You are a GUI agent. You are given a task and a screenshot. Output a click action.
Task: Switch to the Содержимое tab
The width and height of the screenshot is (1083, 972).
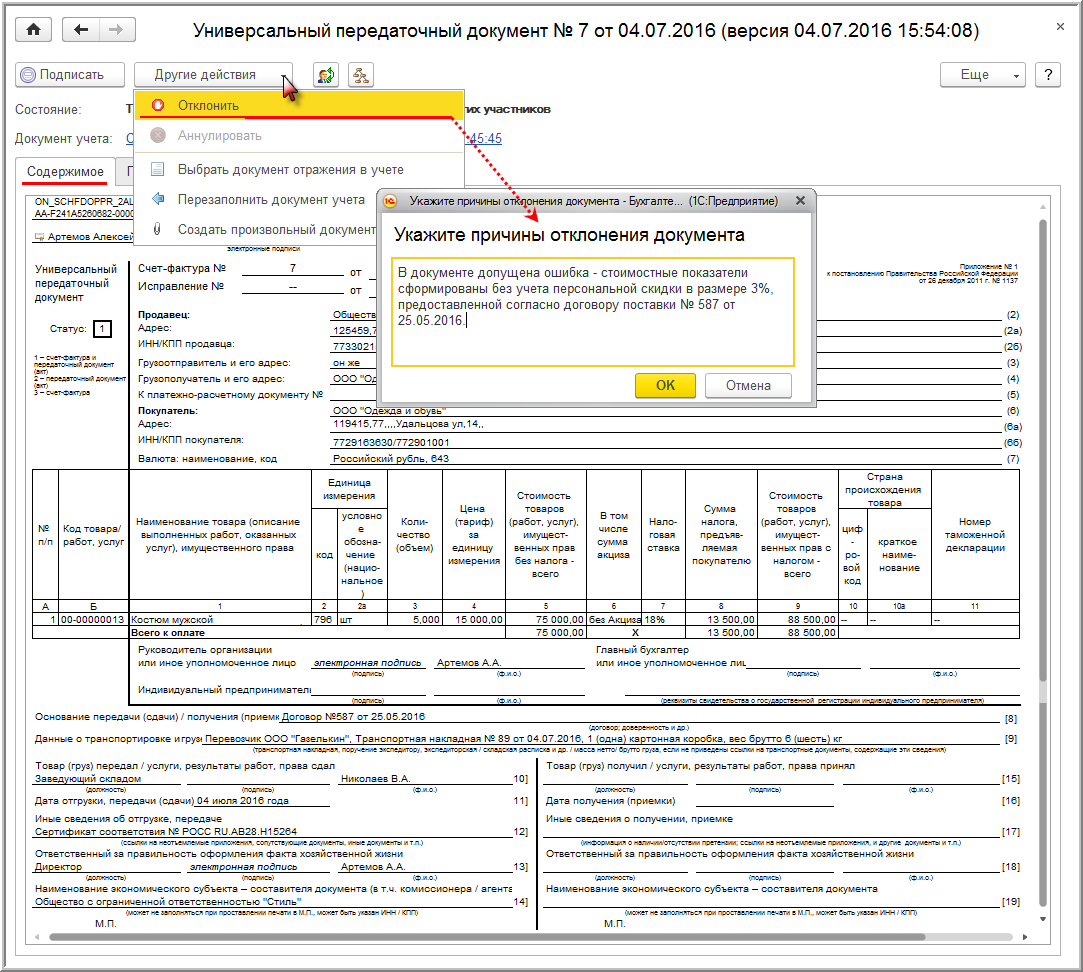coord(65,171)
